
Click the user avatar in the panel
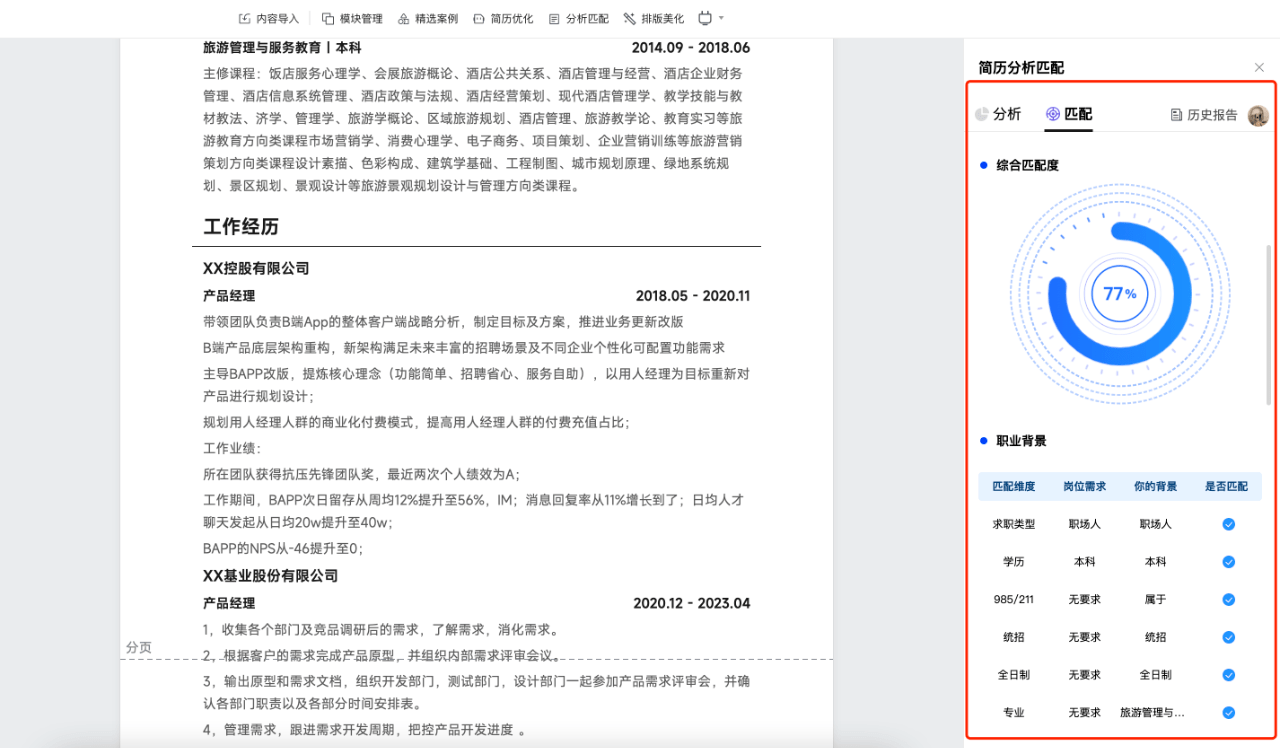click(1258, 114)
